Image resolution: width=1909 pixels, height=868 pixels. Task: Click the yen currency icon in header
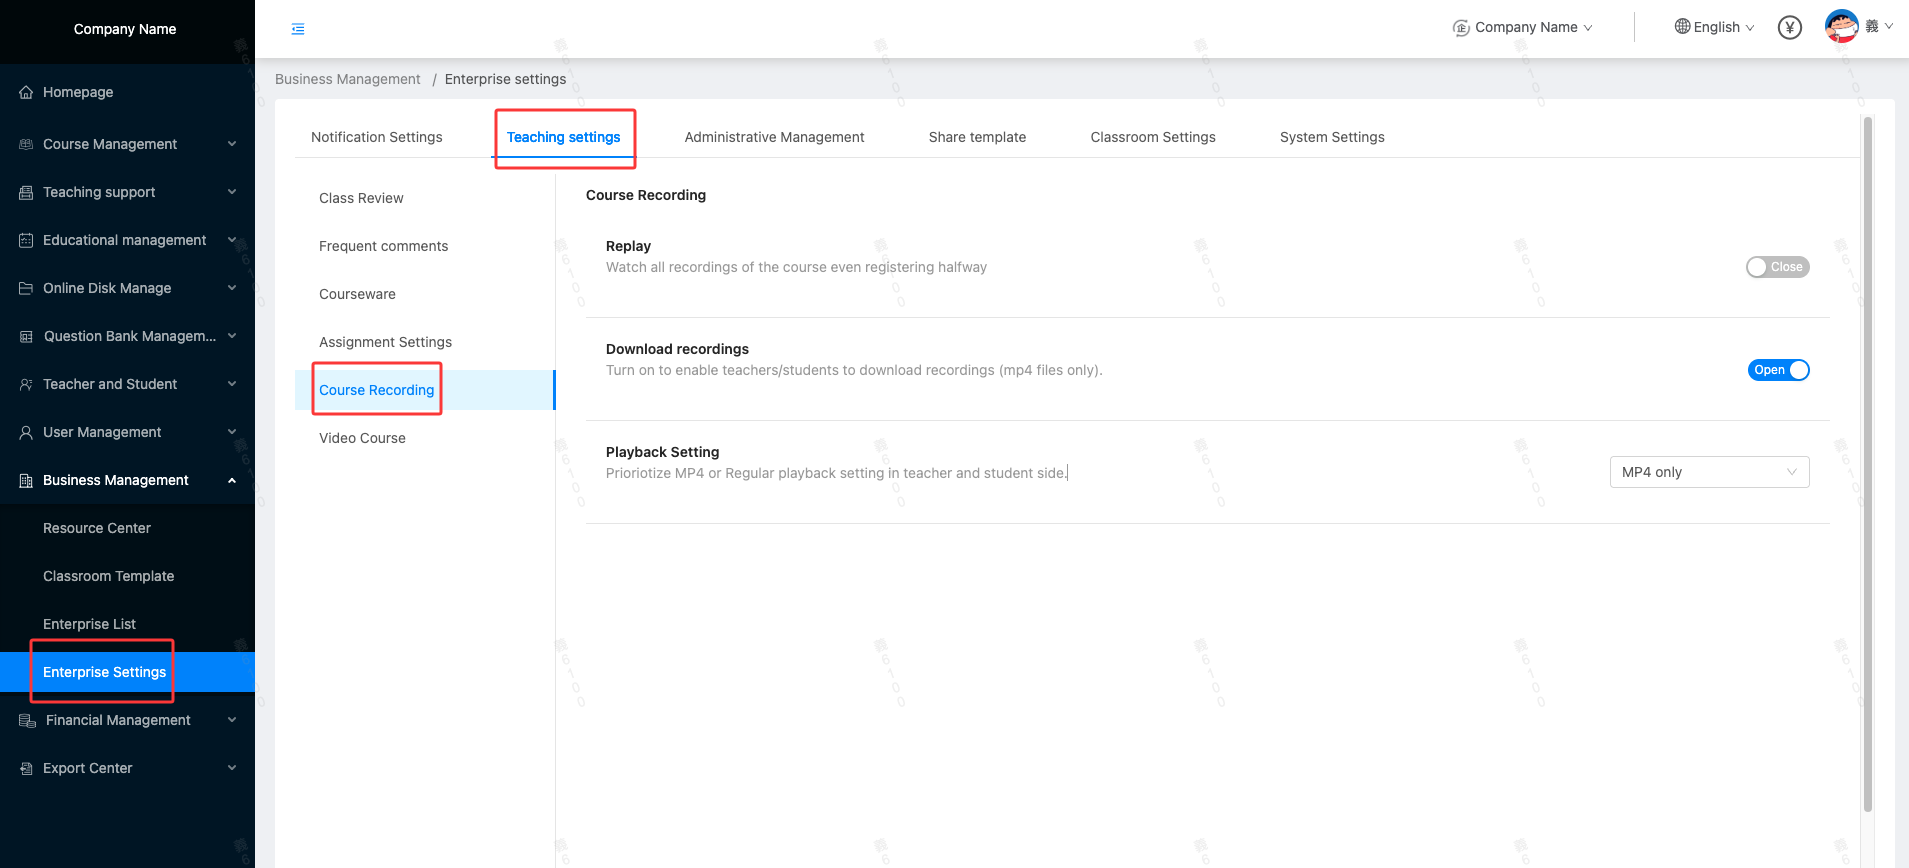1789,28
